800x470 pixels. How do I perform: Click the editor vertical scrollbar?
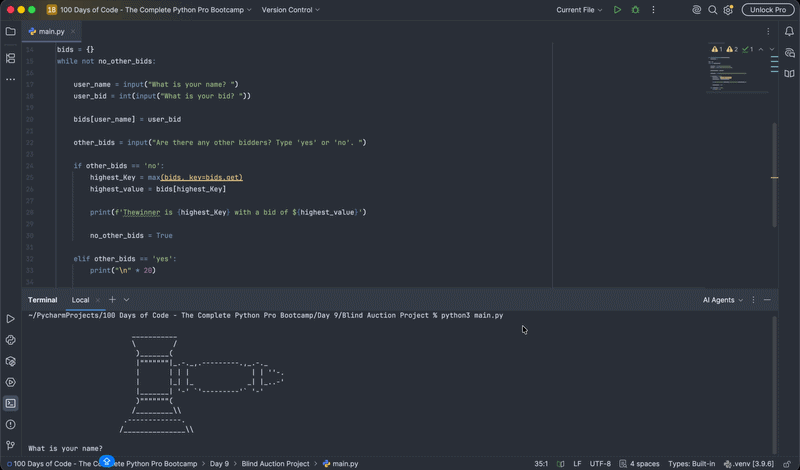coord(774,175)
